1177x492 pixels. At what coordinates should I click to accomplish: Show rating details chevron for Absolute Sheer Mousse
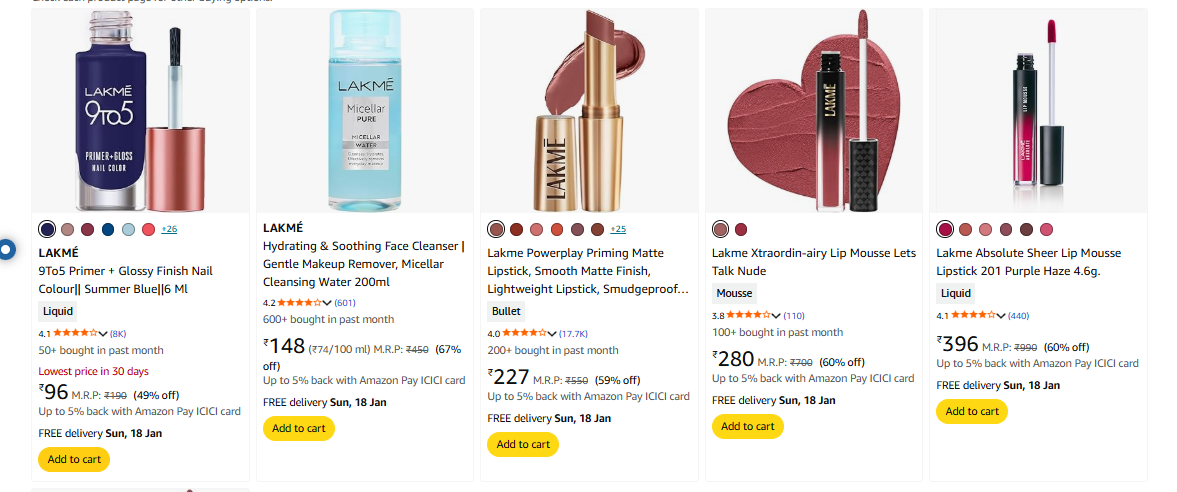[x=1002, y=316]
